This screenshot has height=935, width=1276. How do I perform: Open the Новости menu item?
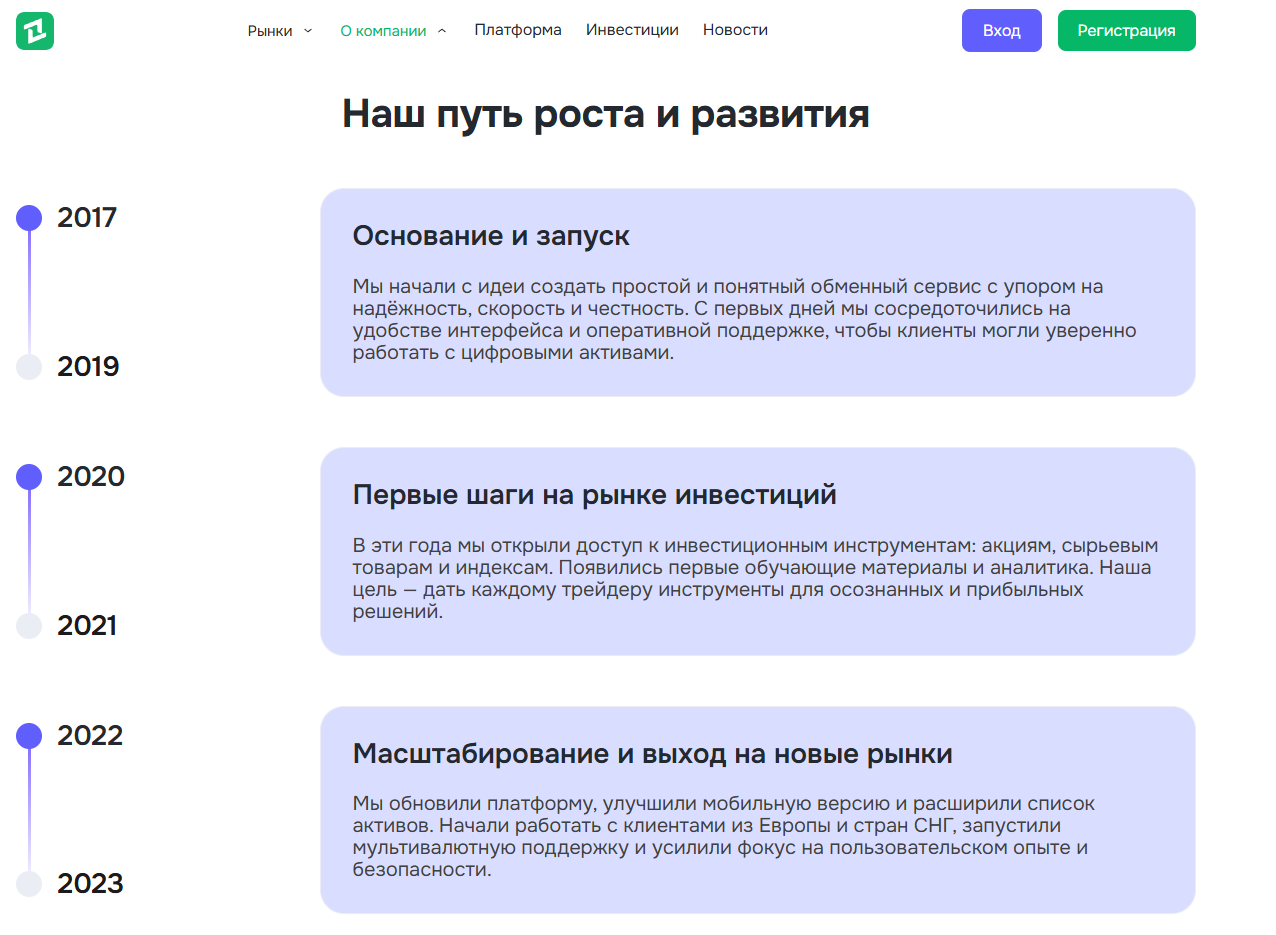(735, 29)
